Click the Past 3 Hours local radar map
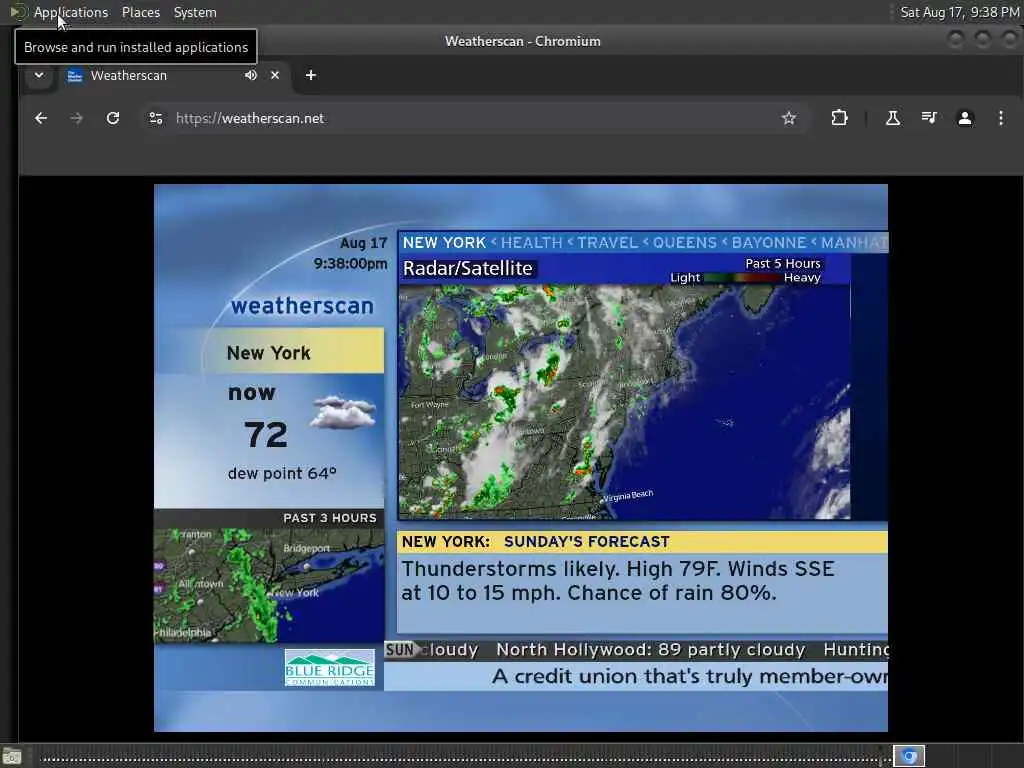The height and width of the screenshot is (768, 1024). [x=269, y=585]
